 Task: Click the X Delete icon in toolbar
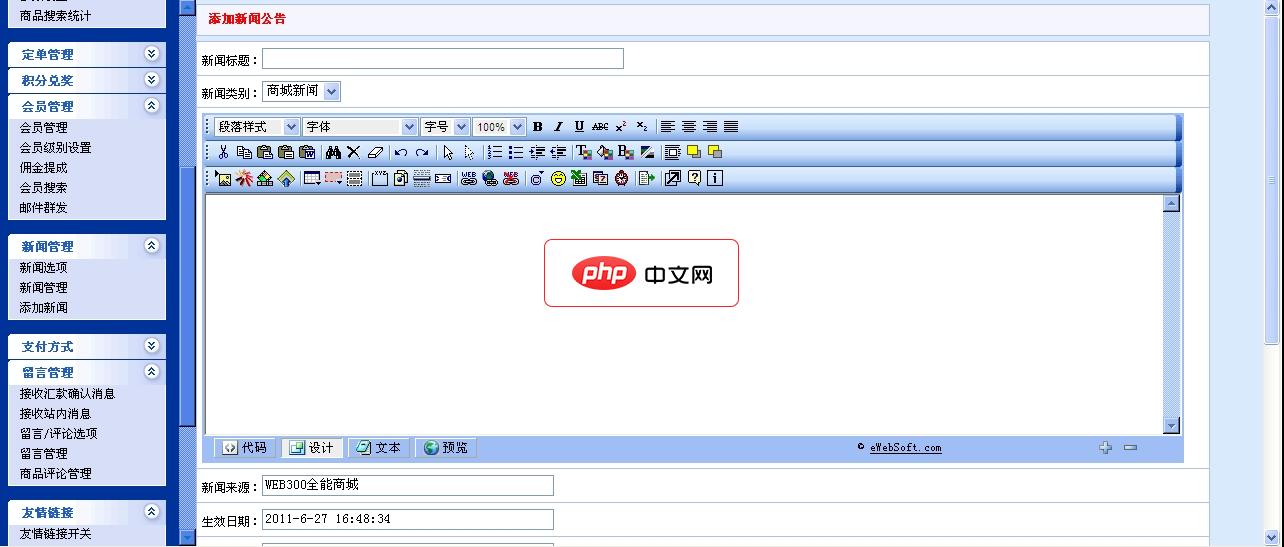tap(354, 153)
